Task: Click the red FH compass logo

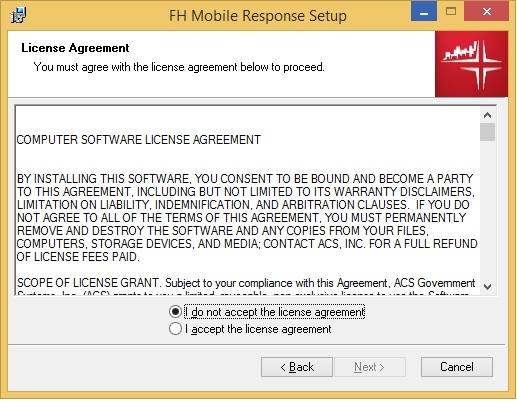Action: pyautogui.click(x=471, y=64)
